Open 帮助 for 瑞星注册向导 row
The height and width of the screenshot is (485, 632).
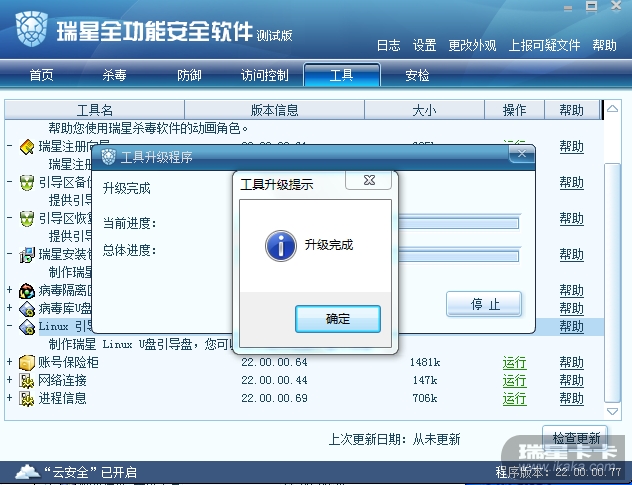click(x=572, y=147)
